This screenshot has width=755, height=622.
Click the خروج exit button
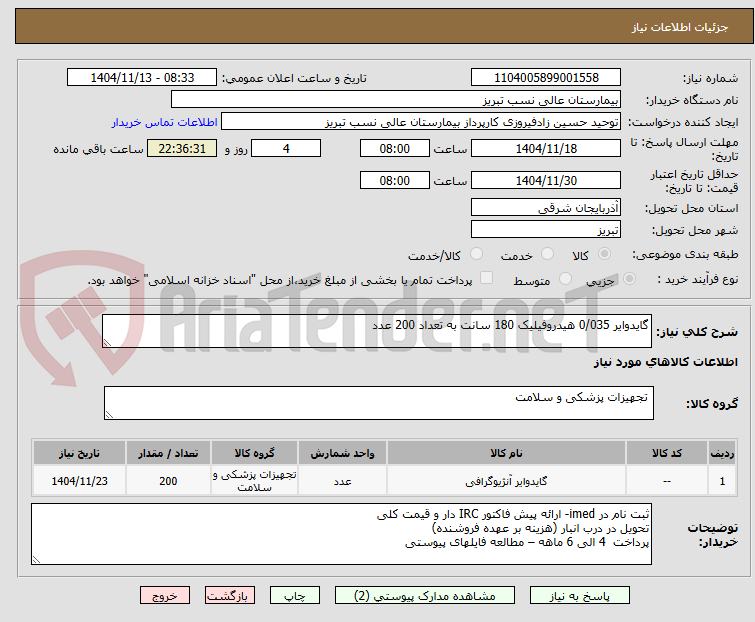(165, 596)
